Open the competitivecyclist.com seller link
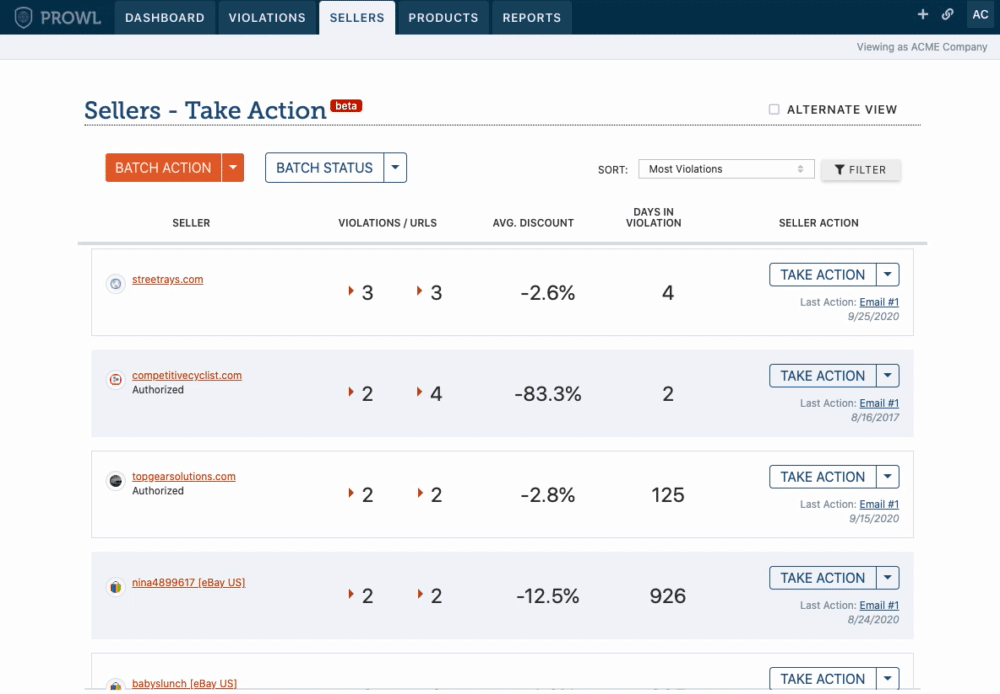This screenshot has width=1000, height=694. click(187, 375)
